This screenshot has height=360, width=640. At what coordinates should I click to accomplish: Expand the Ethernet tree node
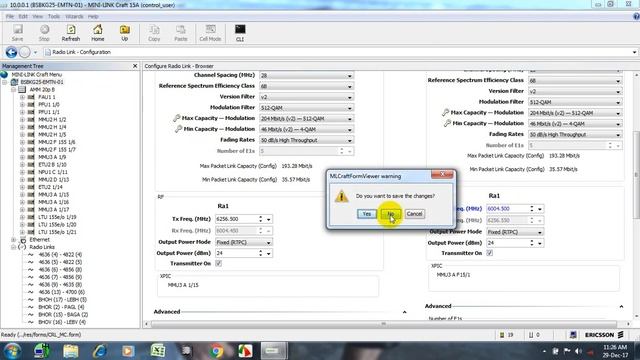(x=13, y=240)
